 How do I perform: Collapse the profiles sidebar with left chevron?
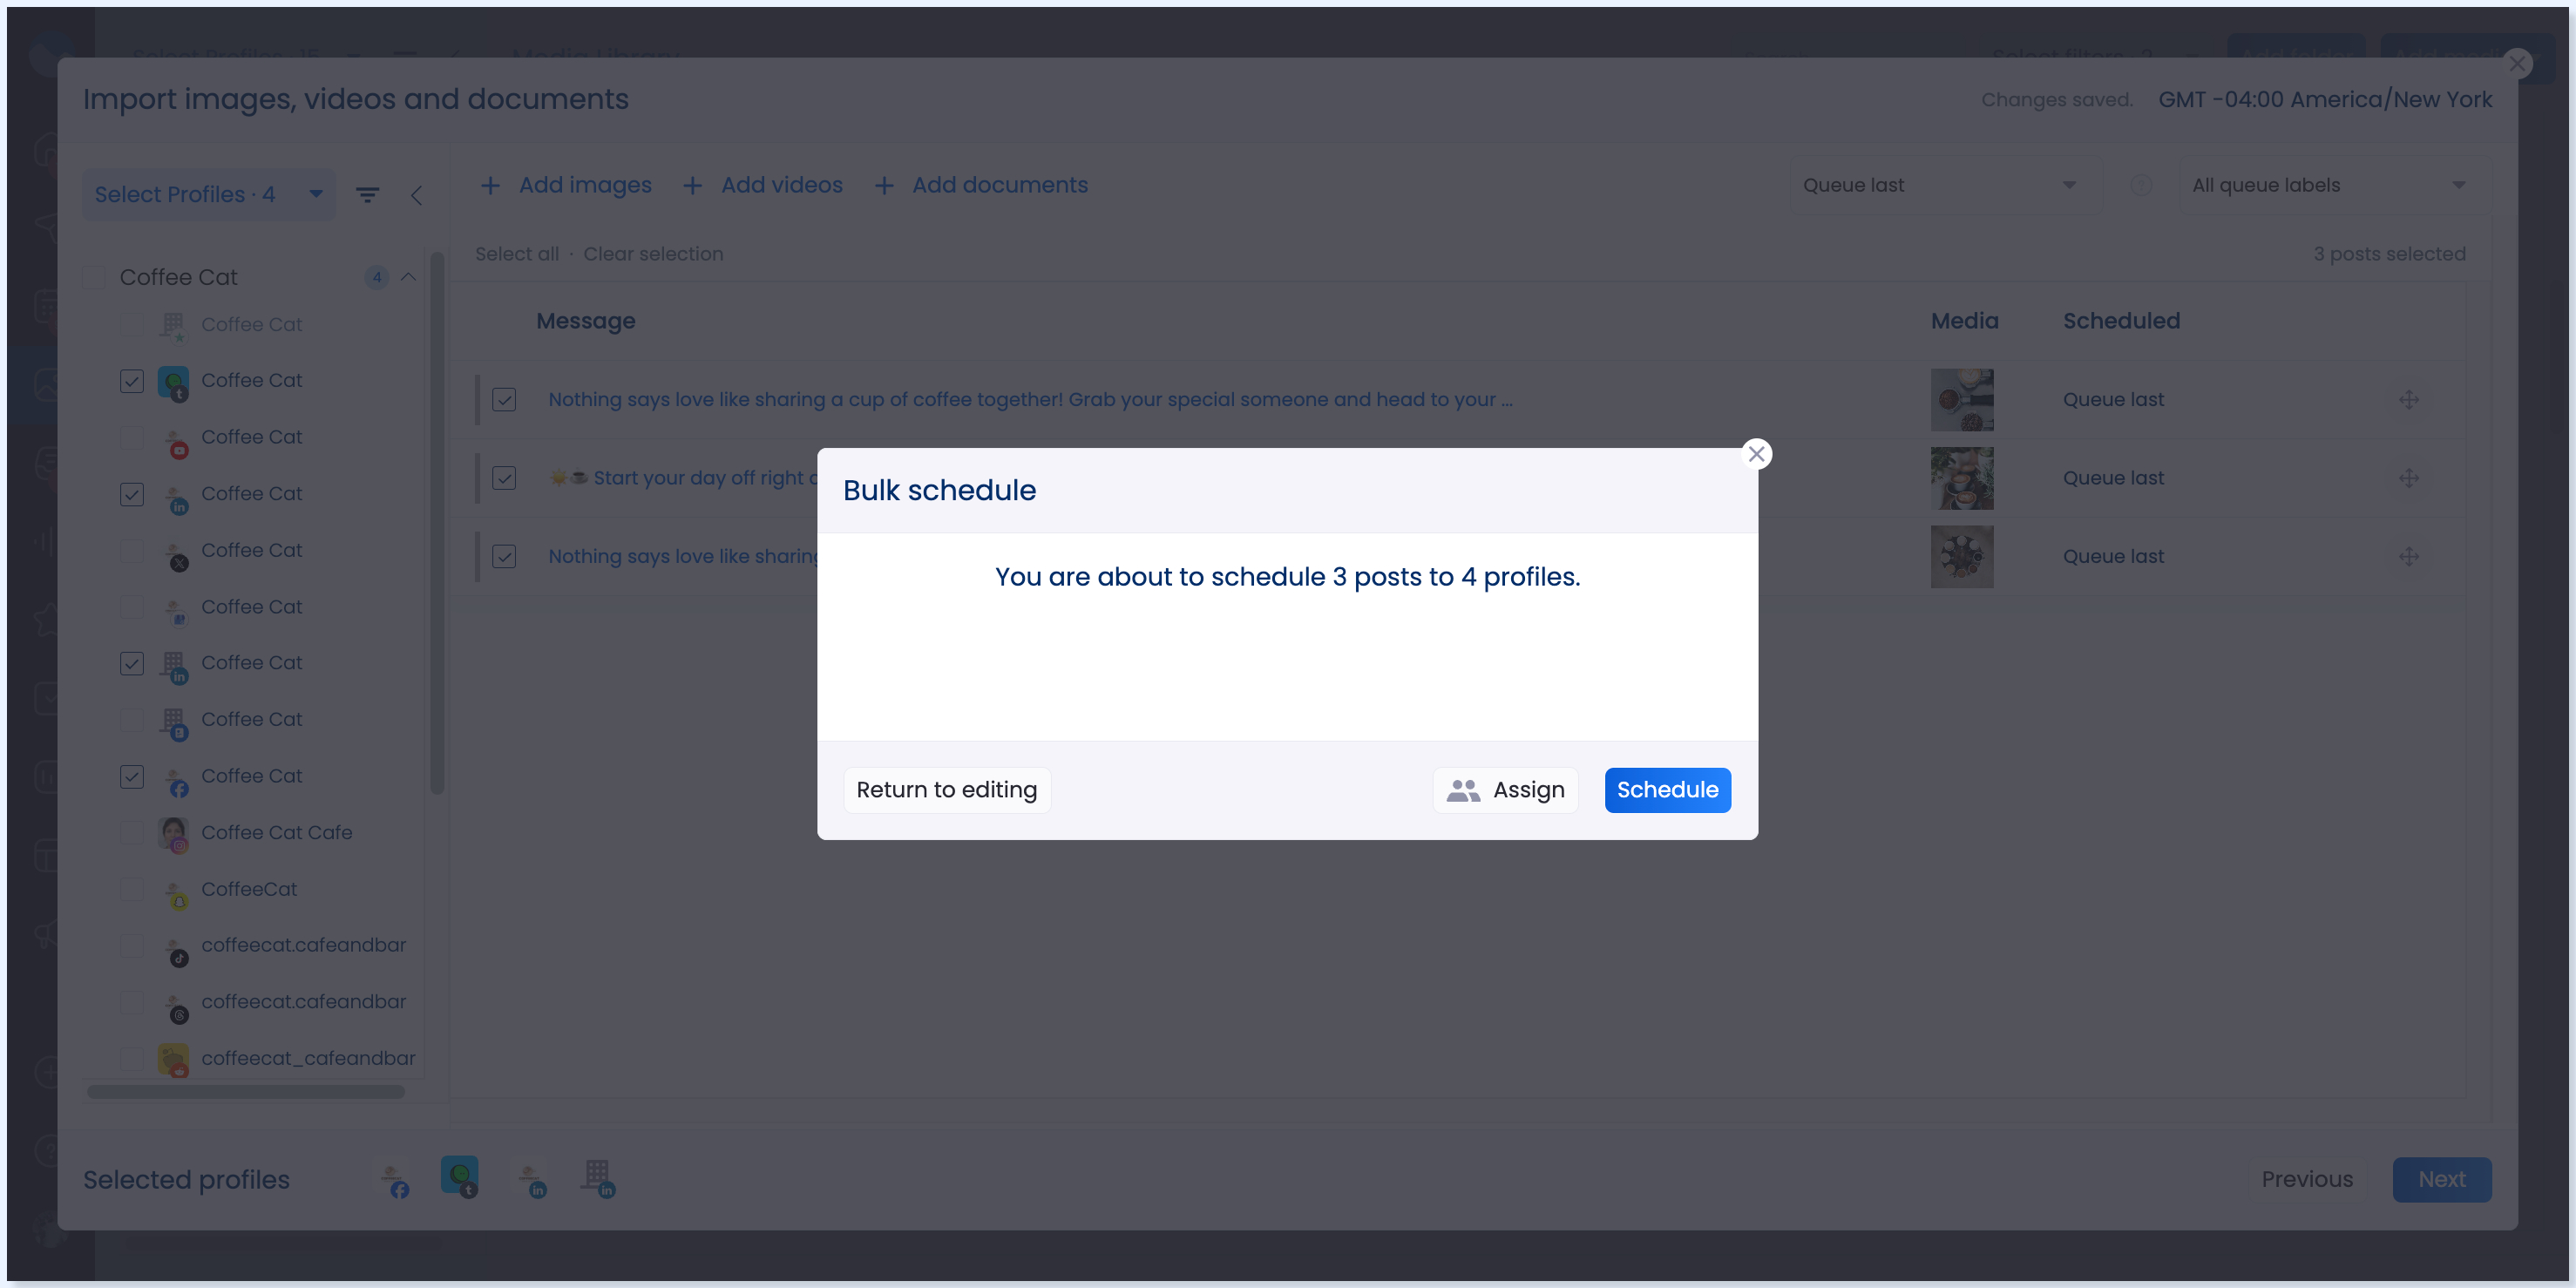tap(416, 195)
